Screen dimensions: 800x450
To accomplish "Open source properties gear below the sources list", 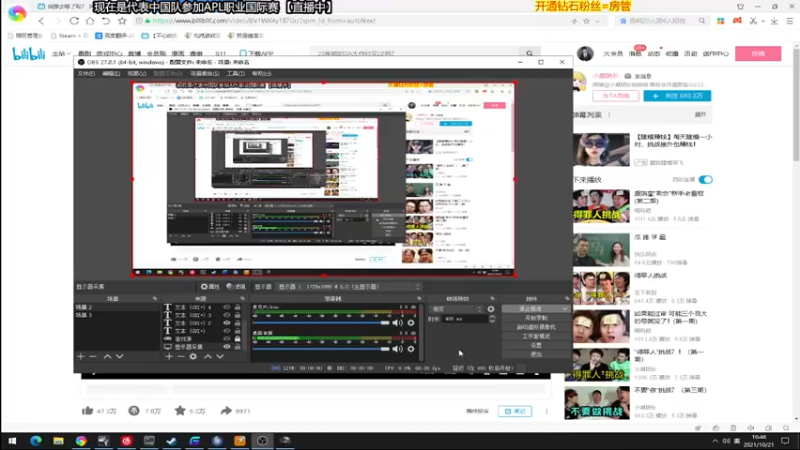I will [x=193, y=356].
